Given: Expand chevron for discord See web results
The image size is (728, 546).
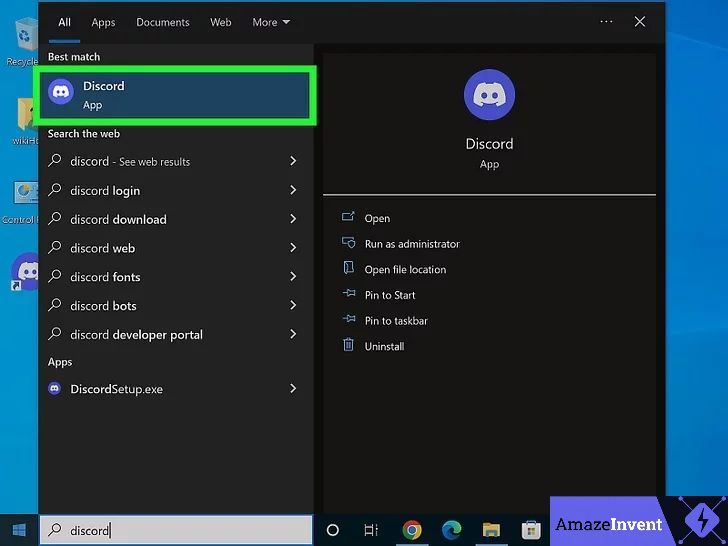Looking at the screenshot, I should point(293,161).
